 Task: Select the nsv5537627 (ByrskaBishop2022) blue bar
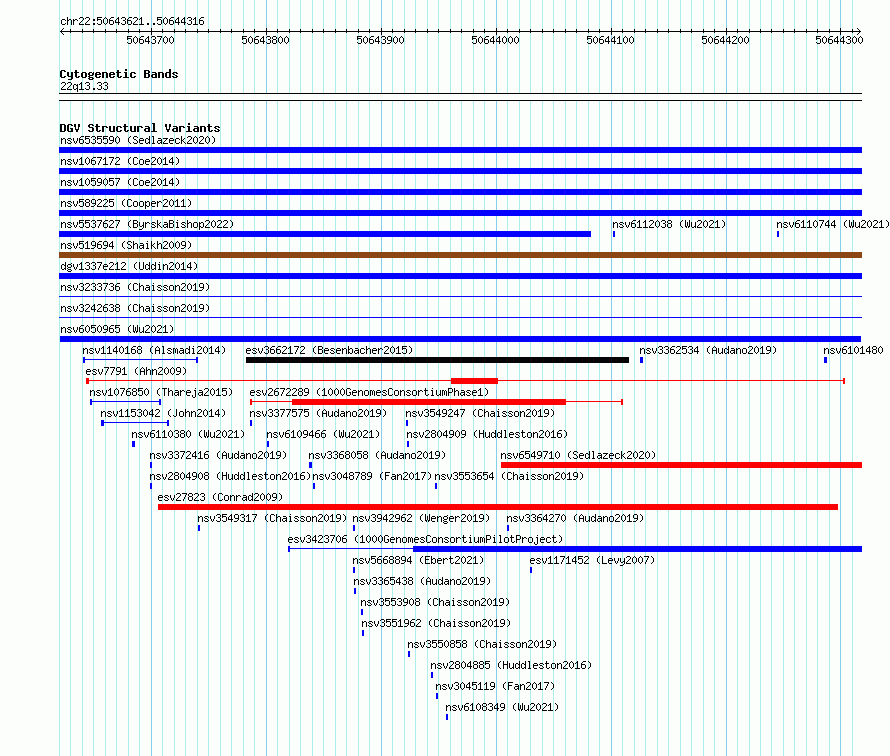[x=325, y=234]
